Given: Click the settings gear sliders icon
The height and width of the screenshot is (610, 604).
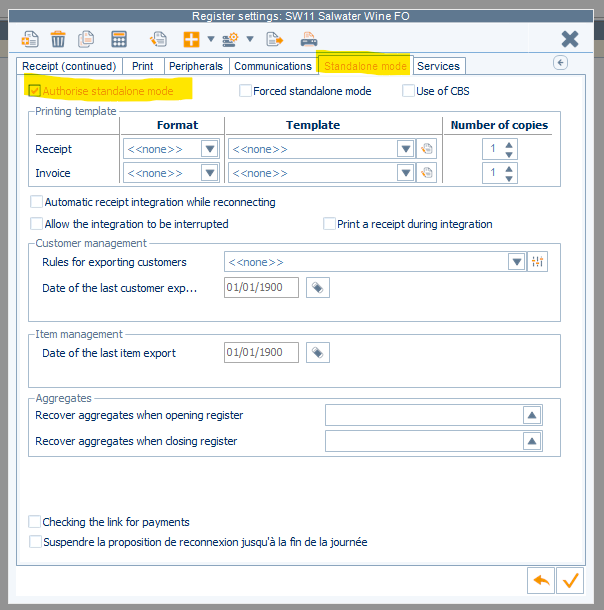Looking at the screenshot, I should tap(230, 39).
